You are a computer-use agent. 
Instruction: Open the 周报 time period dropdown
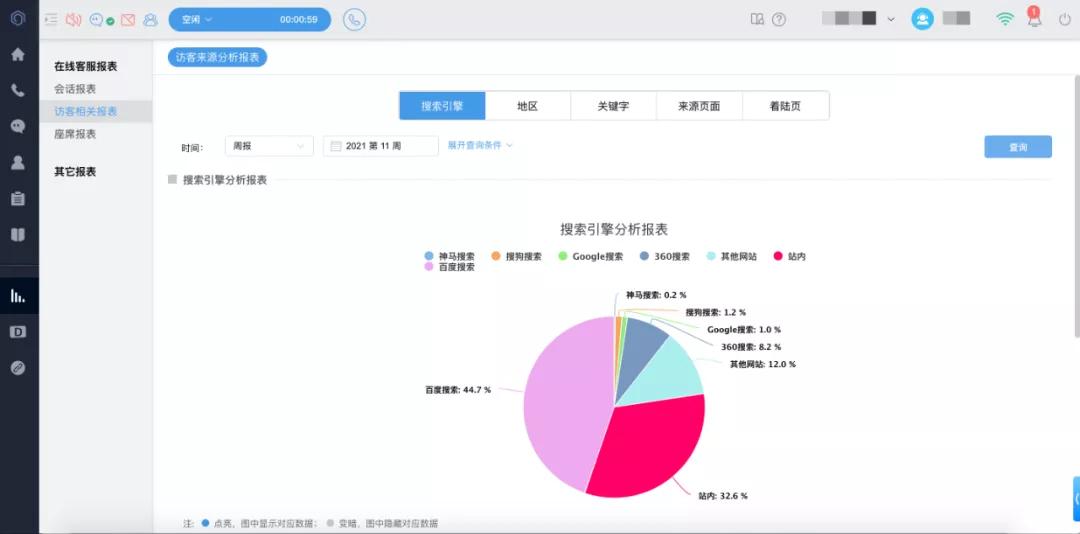[x=269, y=146]
